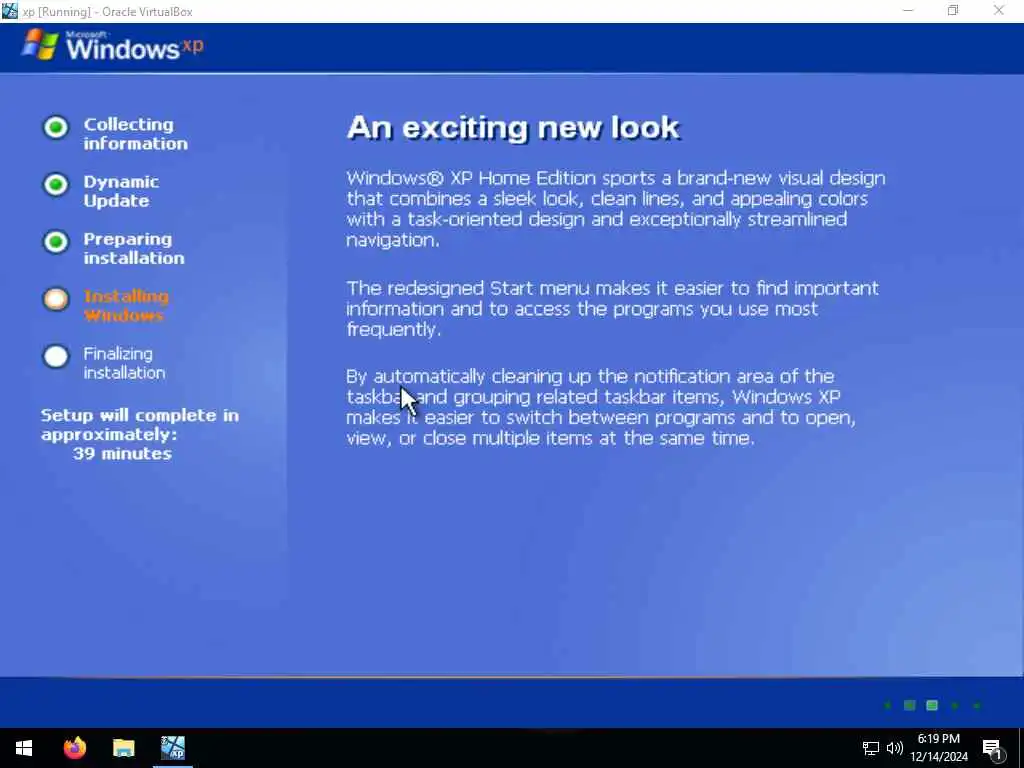Click the taskbar clock showing 6:19 PM
Image resolution: width=1024 pixels, height=768 pixels.
click(x=938, y=748)
